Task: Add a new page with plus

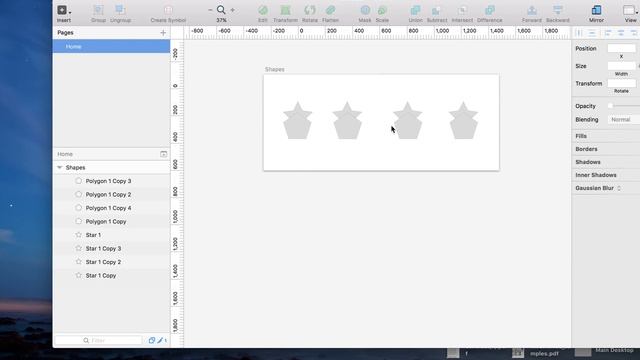Action: click(163, 33)
